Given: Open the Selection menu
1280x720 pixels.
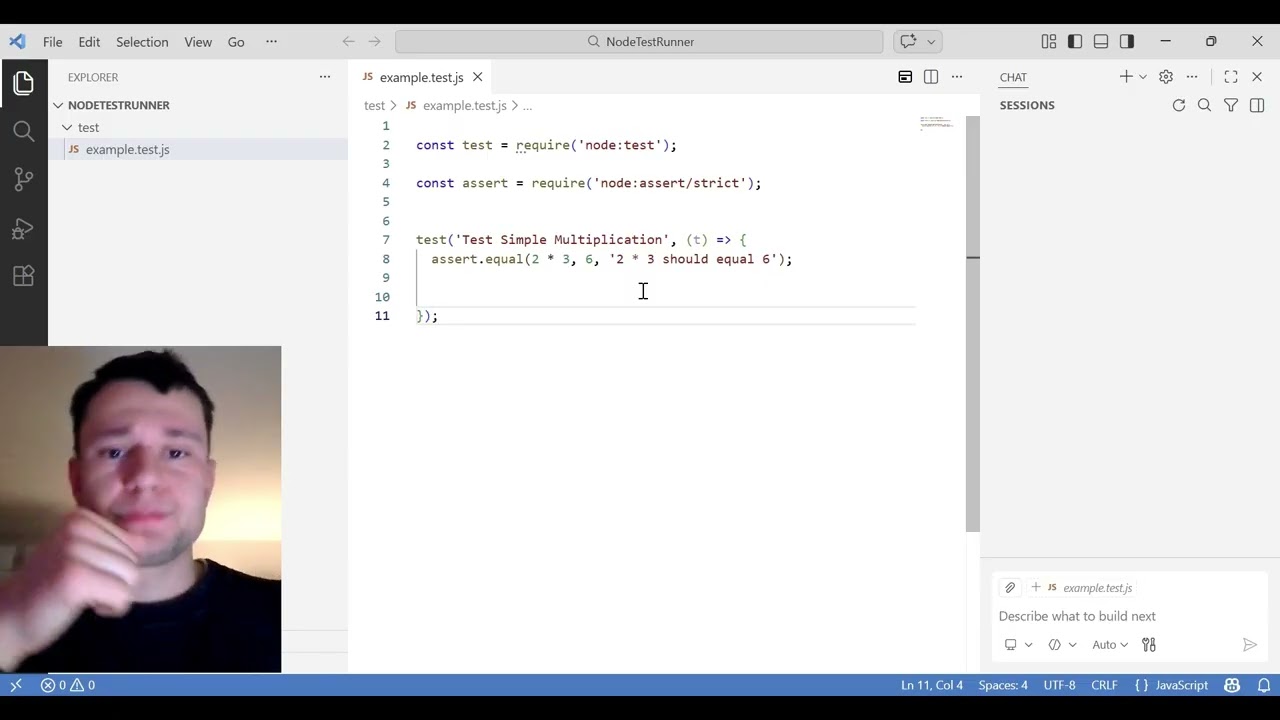Looking at the screenshot, I should (142, 41).
